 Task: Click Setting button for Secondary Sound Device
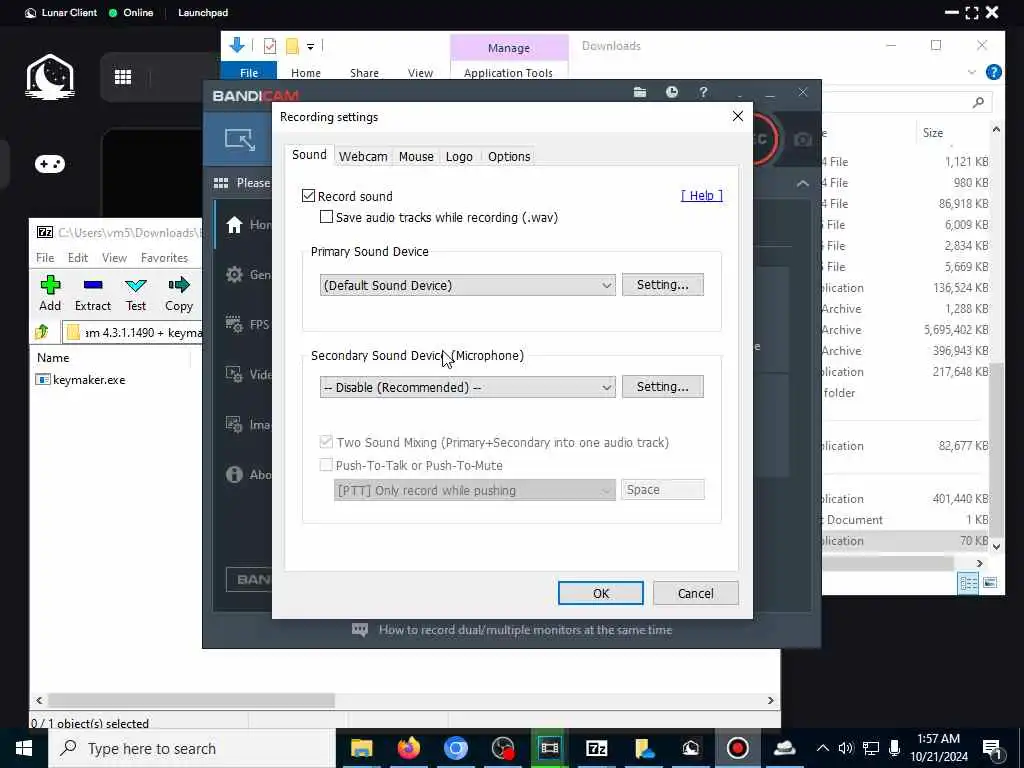coord(662,387)
